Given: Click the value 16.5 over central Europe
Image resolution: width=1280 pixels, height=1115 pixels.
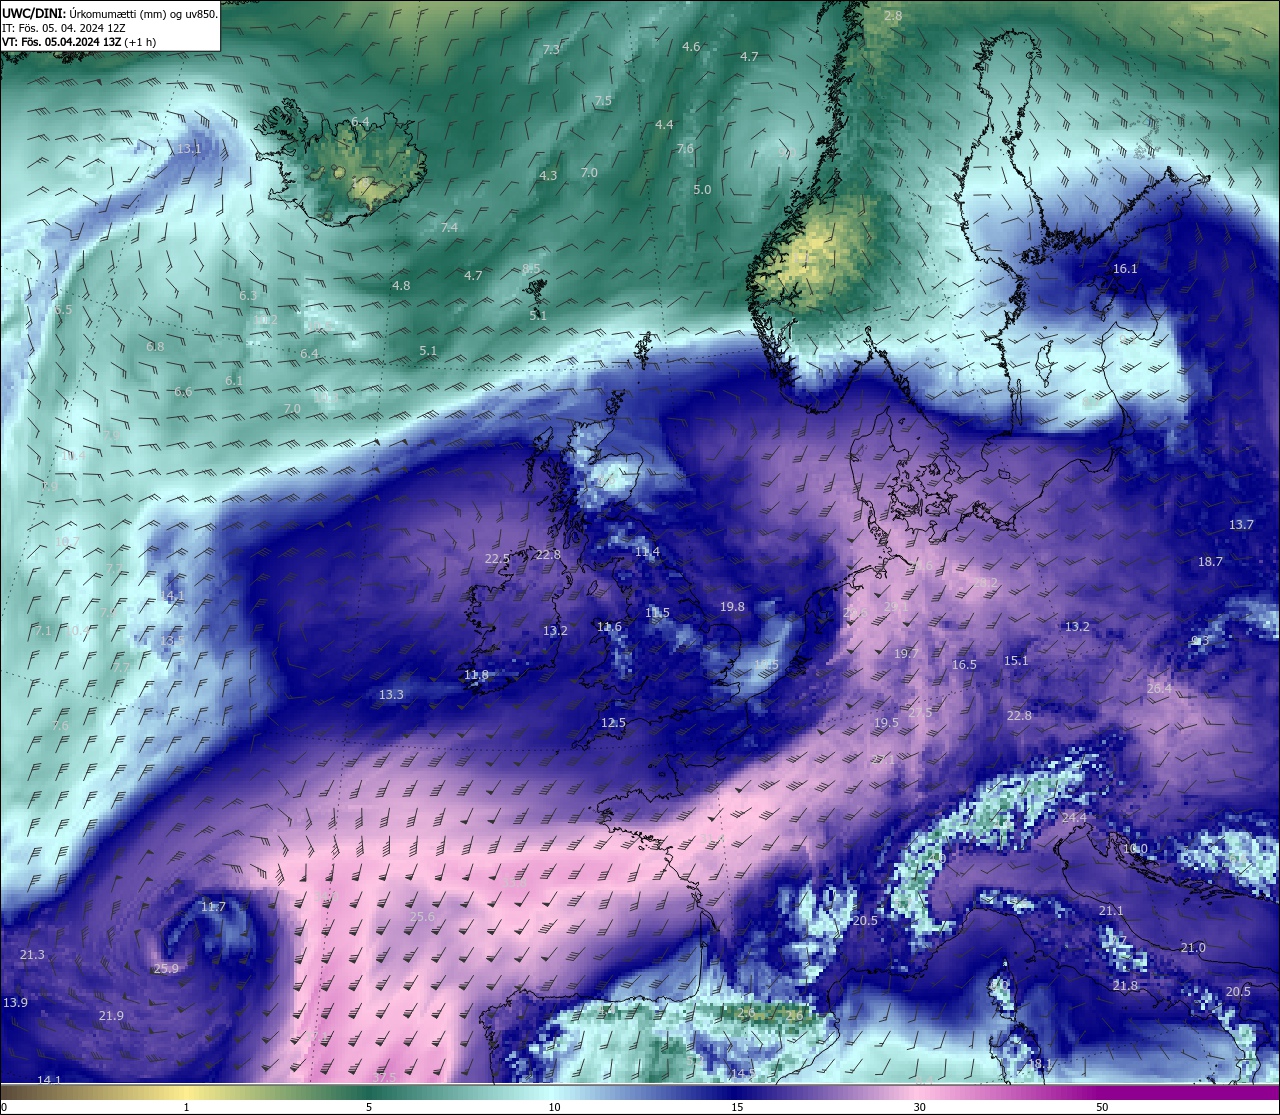Looking at the screenshot, I should pos(964,665).
